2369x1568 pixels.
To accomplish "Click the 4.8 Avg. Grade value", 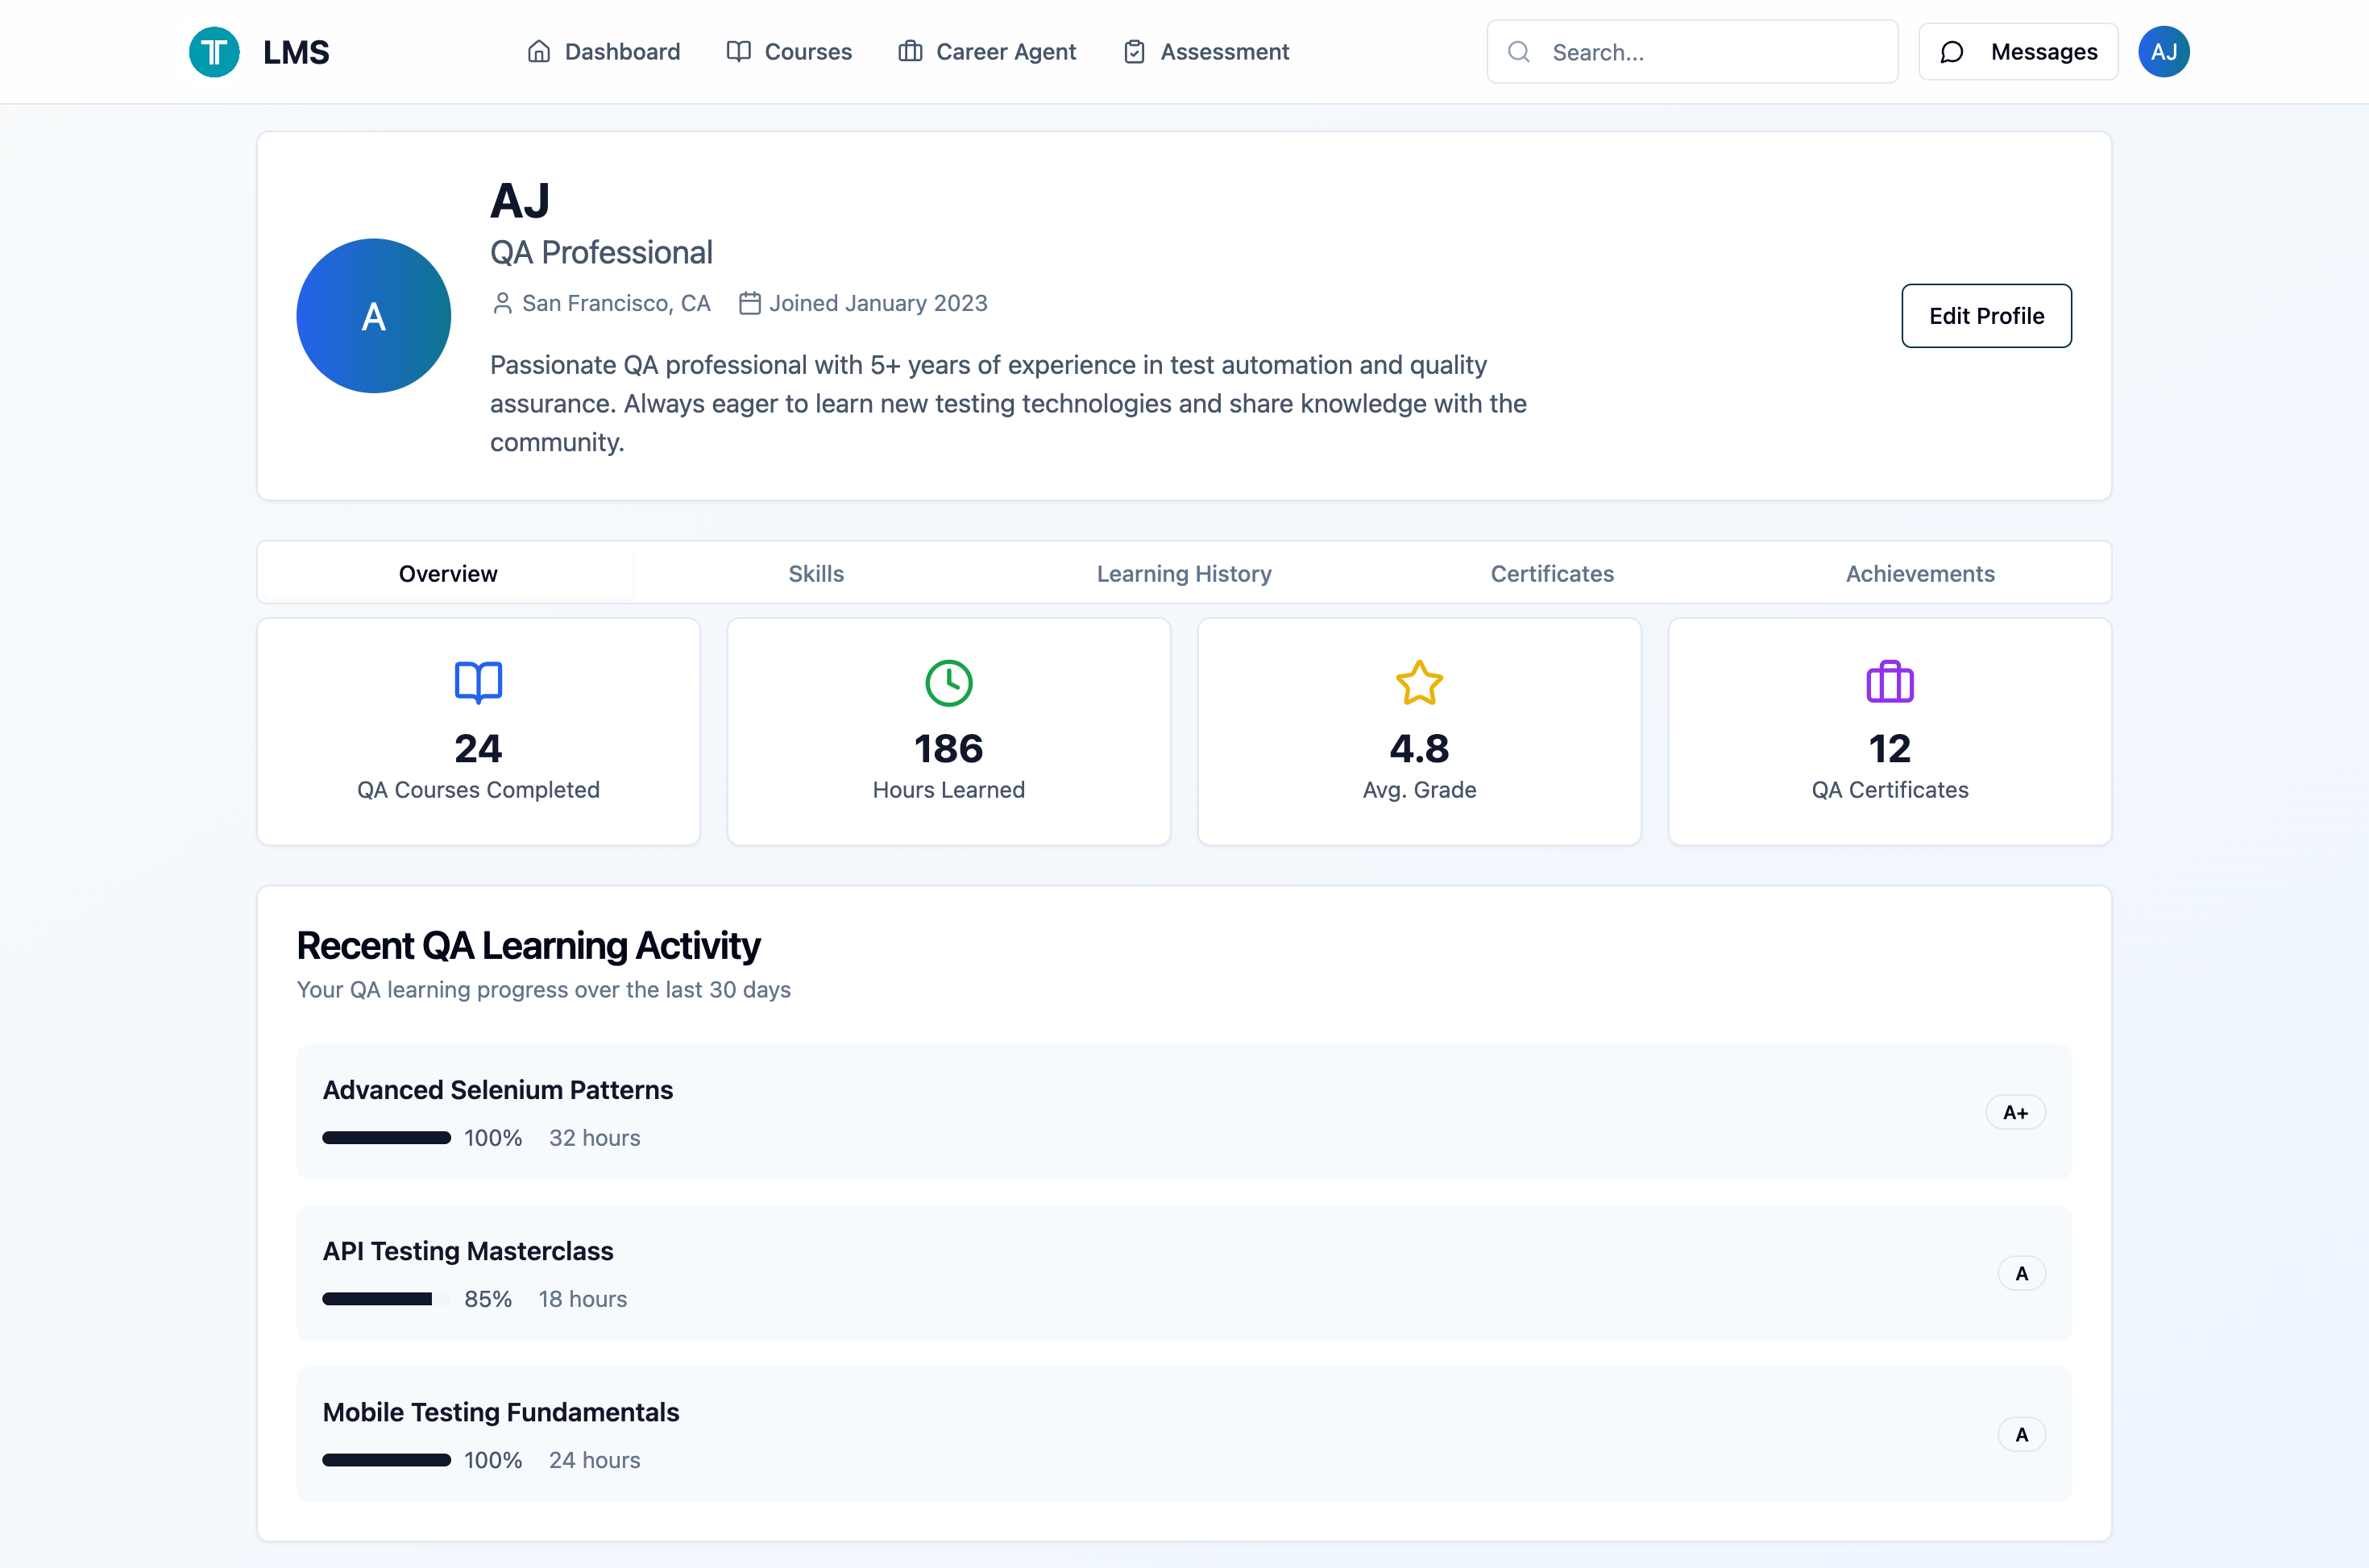I will [x=1419, y=749].
